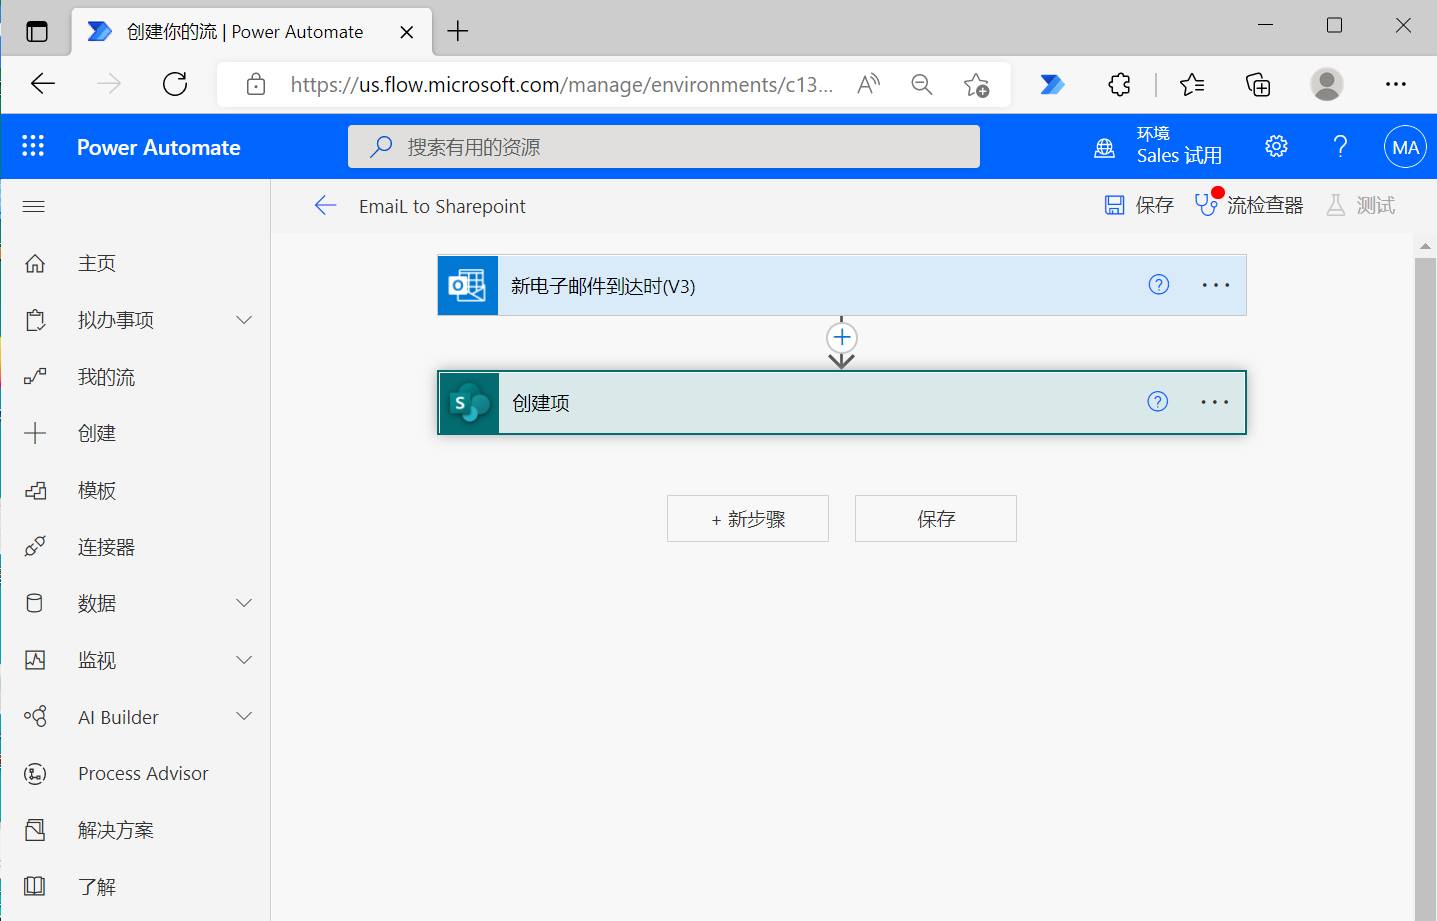Click the 连接器 plug icon
The height and width of the screenshot is (921, 1437).
pos(35,547)
